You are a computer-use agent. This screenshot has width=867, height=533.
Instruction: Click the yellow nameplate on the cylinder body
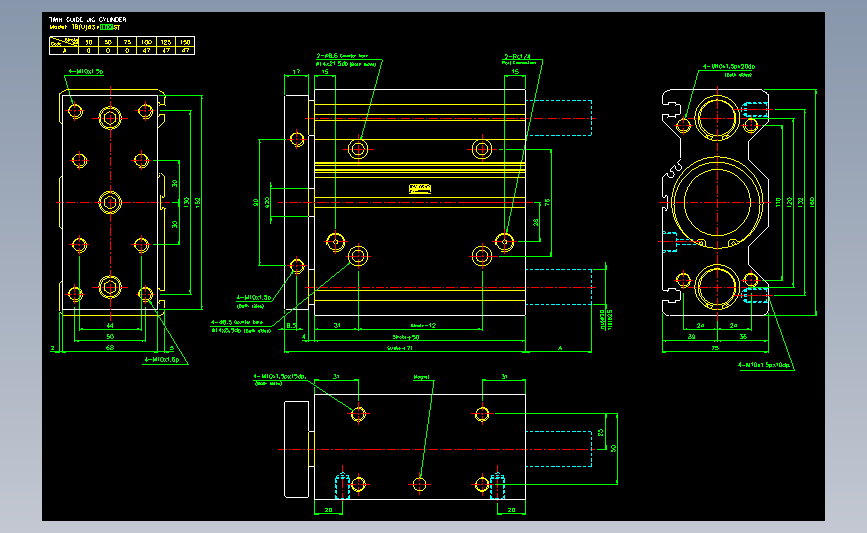[420, 189]
